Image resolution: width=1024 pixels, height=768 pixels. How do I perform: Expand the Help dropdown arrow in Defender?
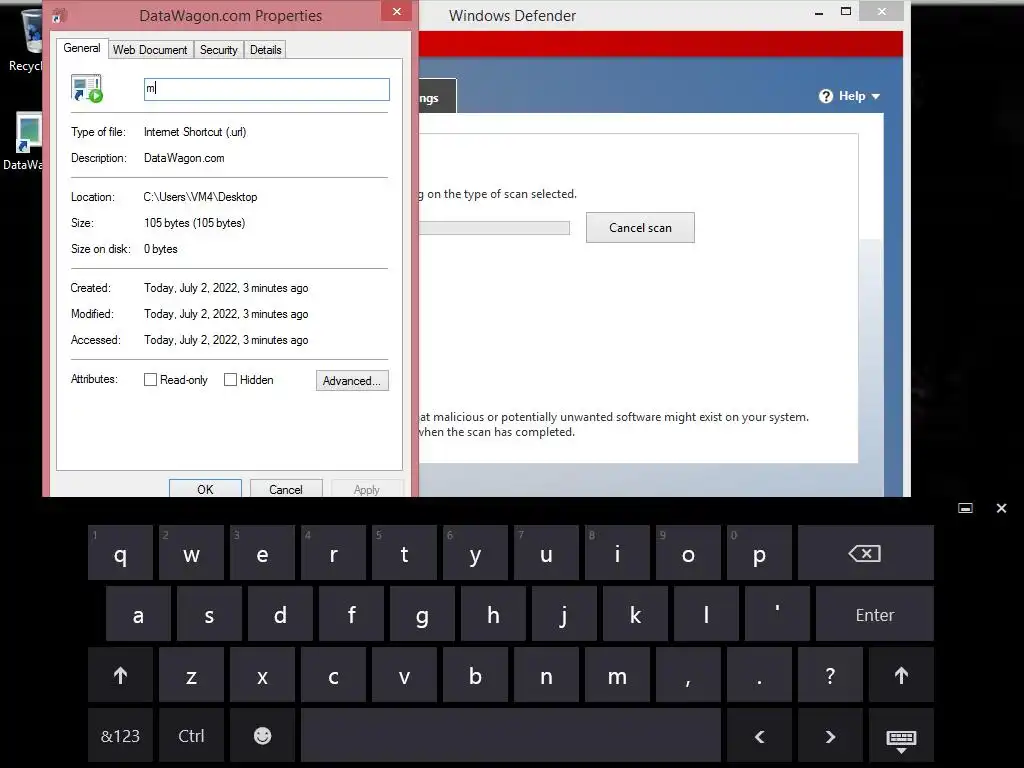click(x=876, y=97)
